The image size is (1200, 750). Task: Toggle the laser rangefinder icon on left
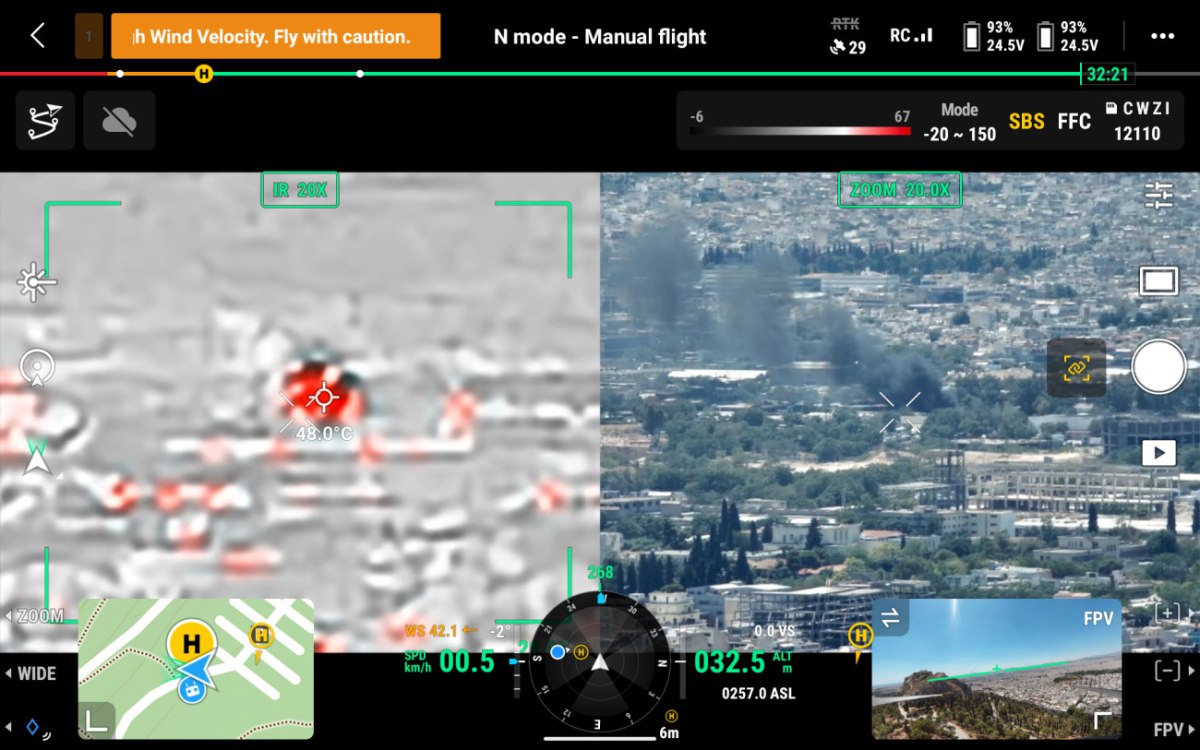point(36,283)
